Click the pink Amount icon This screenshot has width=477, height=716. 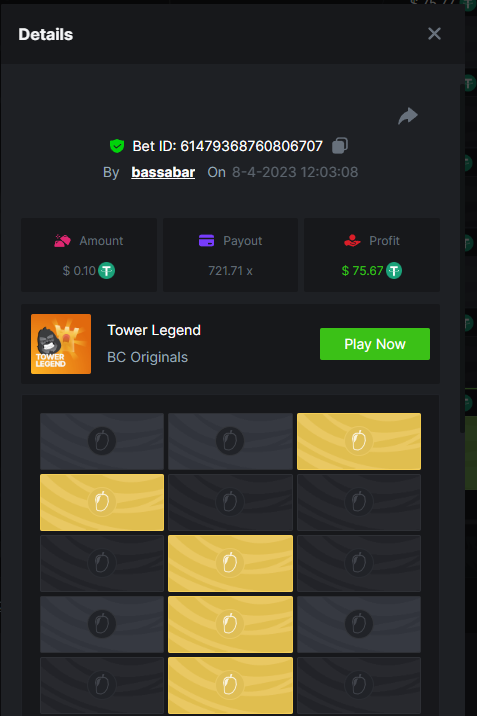pos(62,240)
